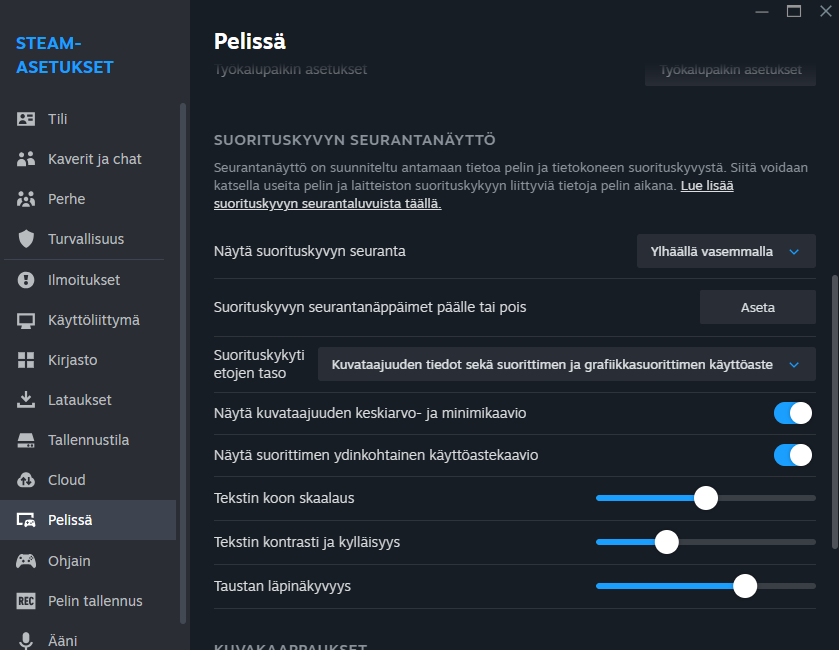839x650 pixels.
Task: Switch to the Perhe settings section
Action: click(x=66, y=199)
